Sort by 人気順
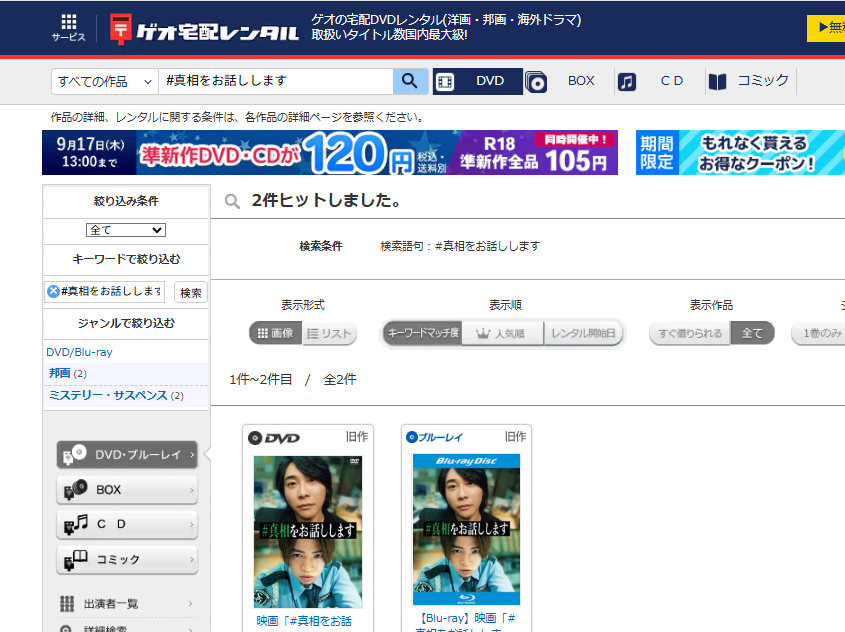 tap(502, 334)
